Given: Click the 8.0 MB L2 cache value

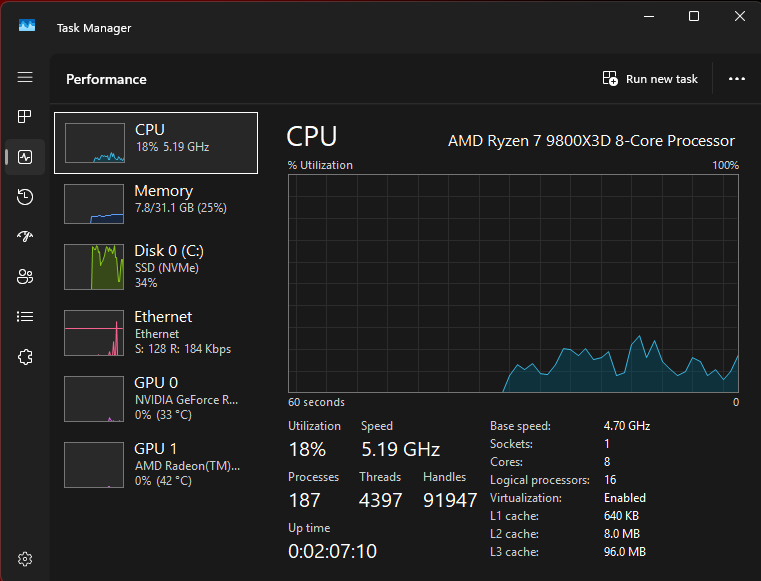Looking at the screenshot, I should point(622,534).
